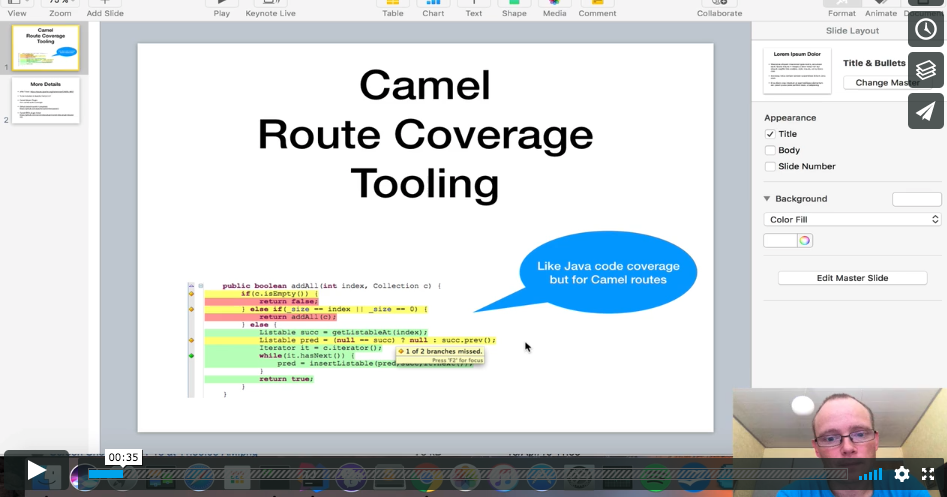
Task: Click the Share paper-plane icon
Action: pyautogui.click(x=926, y=111)
